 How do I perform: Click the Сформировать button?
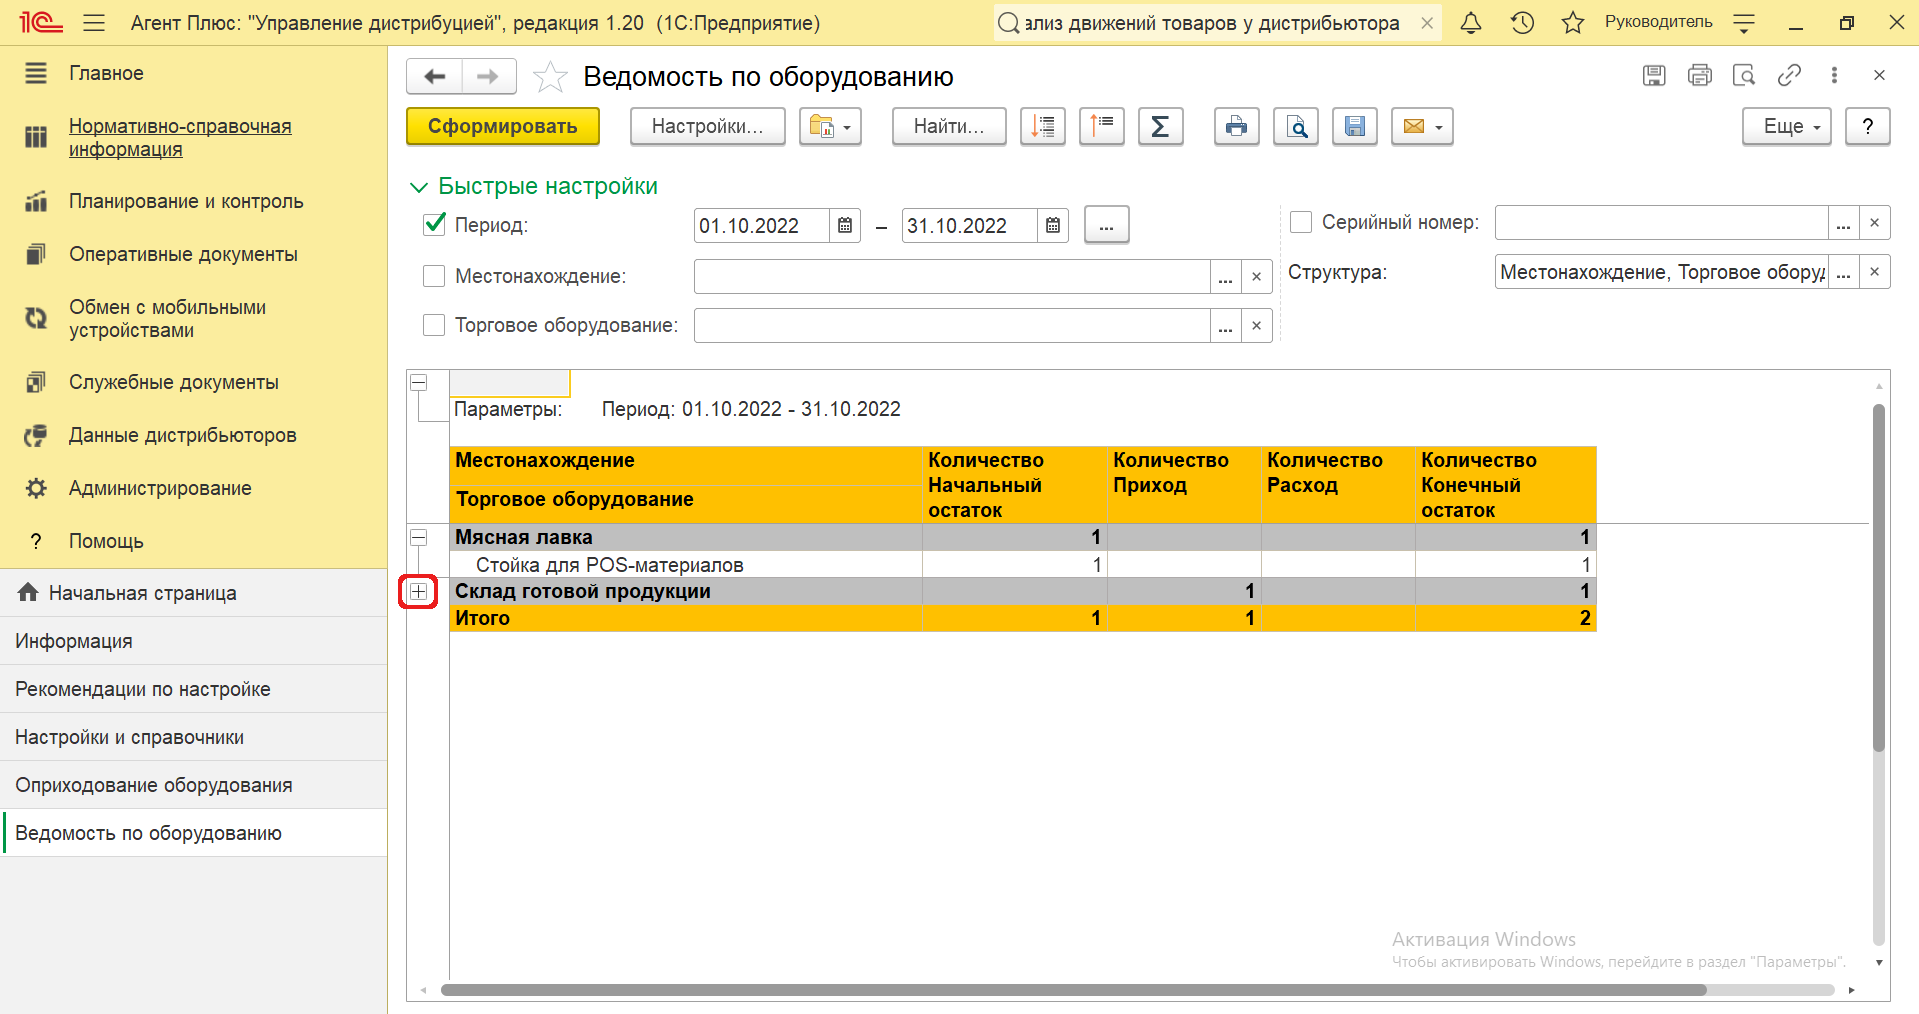pos(503,126)
